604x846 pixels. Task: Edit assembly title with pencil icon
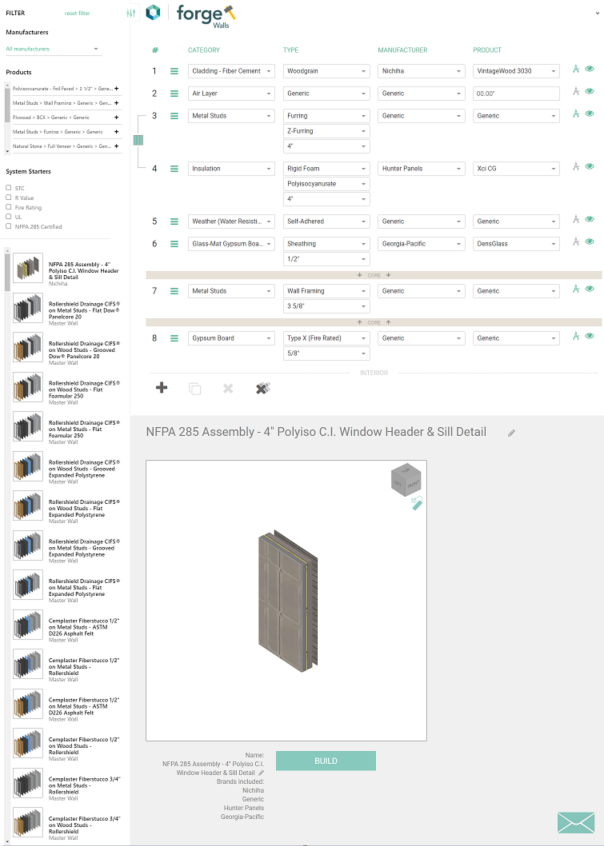512,433
